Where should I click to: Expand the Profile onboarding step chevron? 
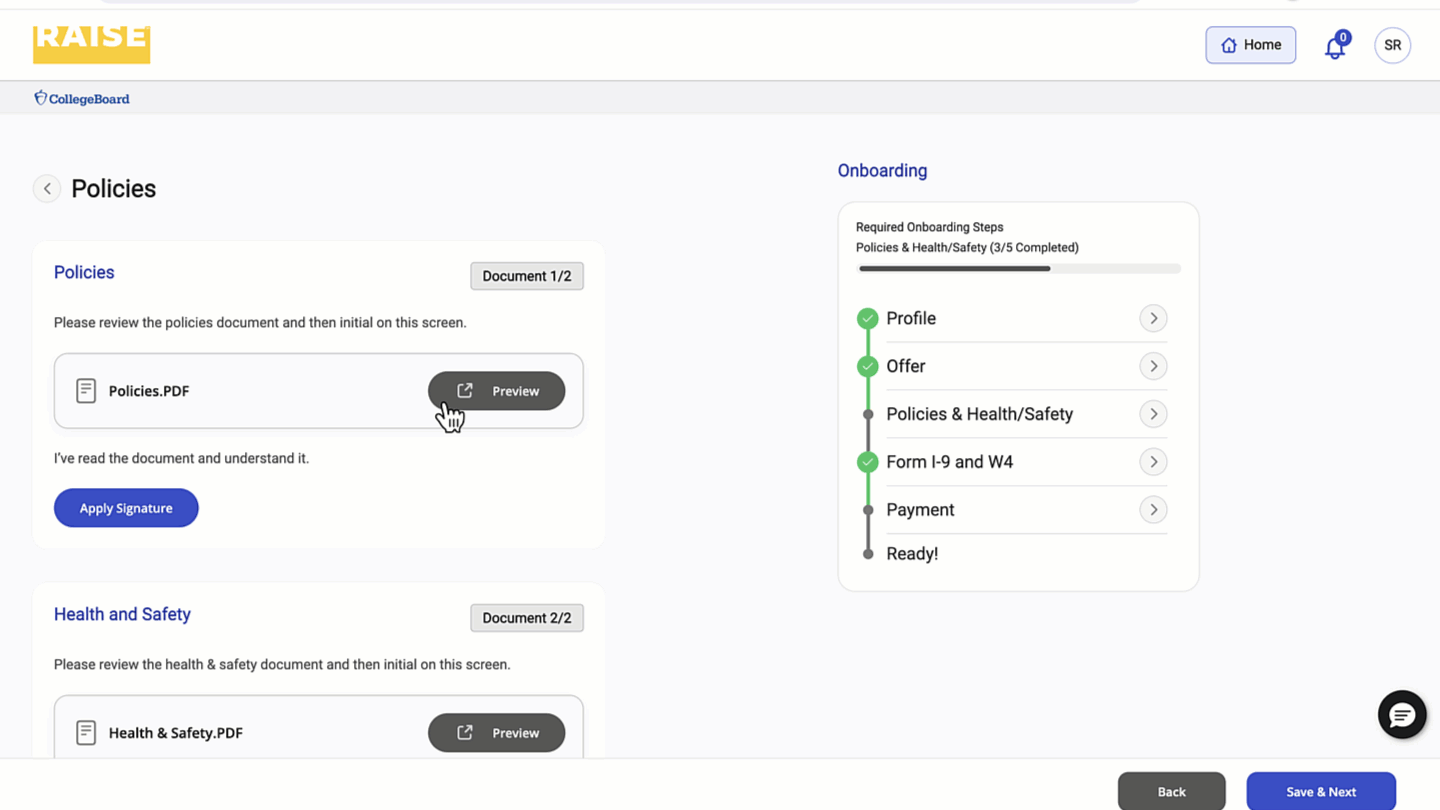pyautogui.click(x=1153, y=319)
